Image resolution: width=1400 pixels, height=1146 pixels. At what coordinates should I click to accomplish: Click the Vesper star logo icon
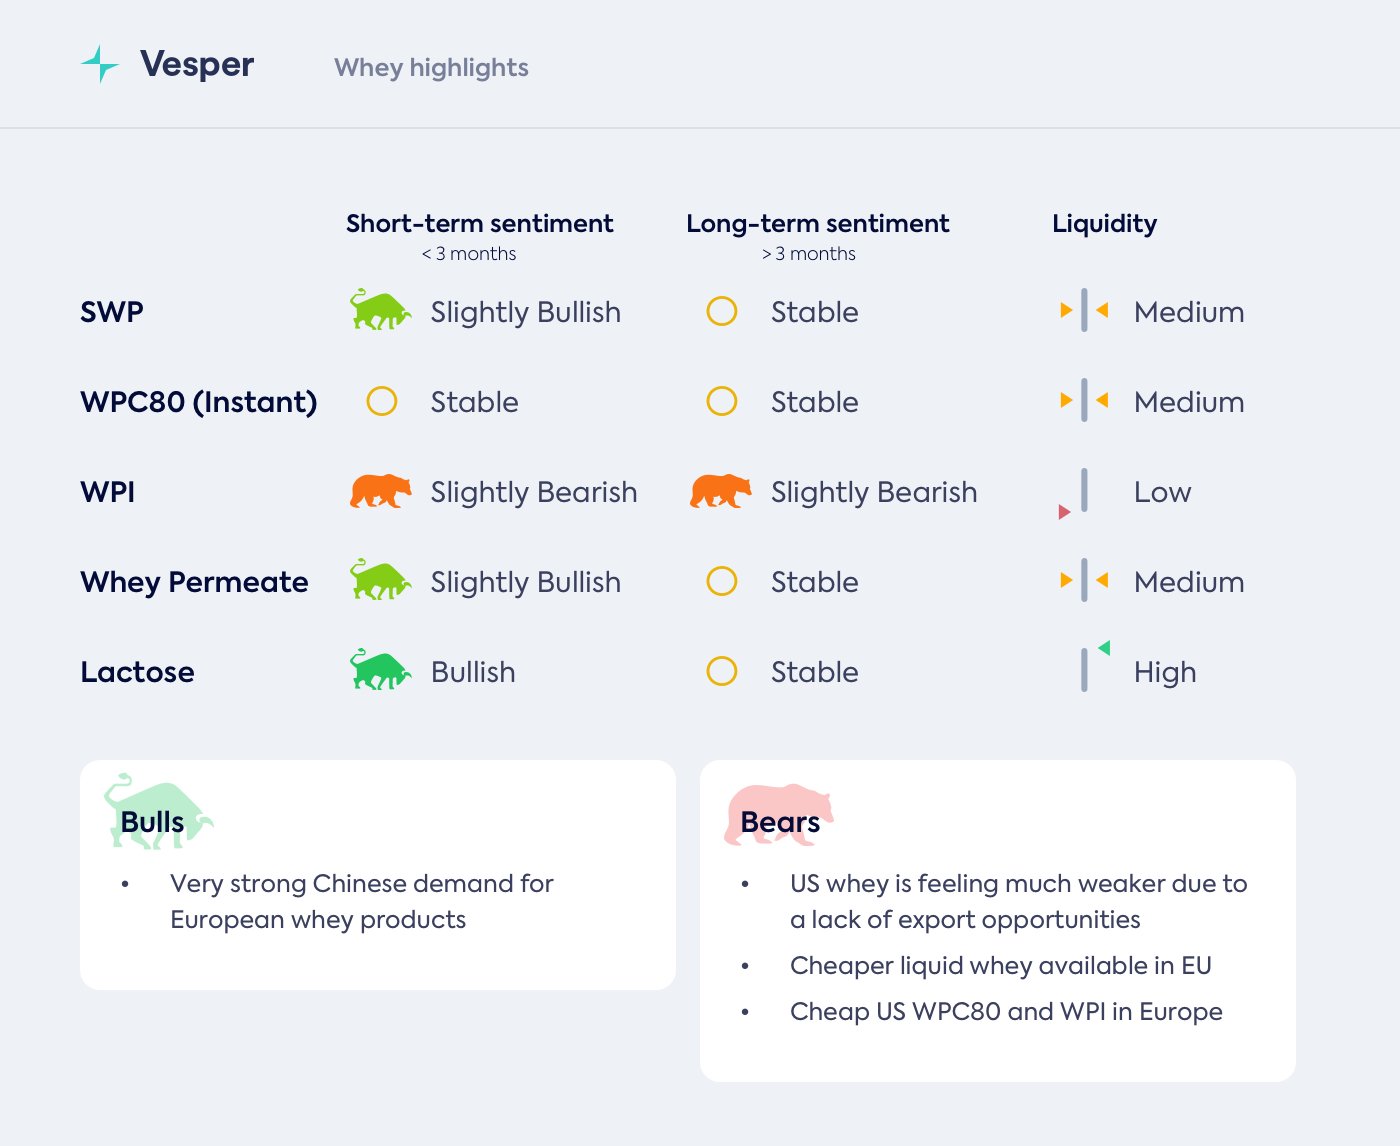[x=99, y=64]
